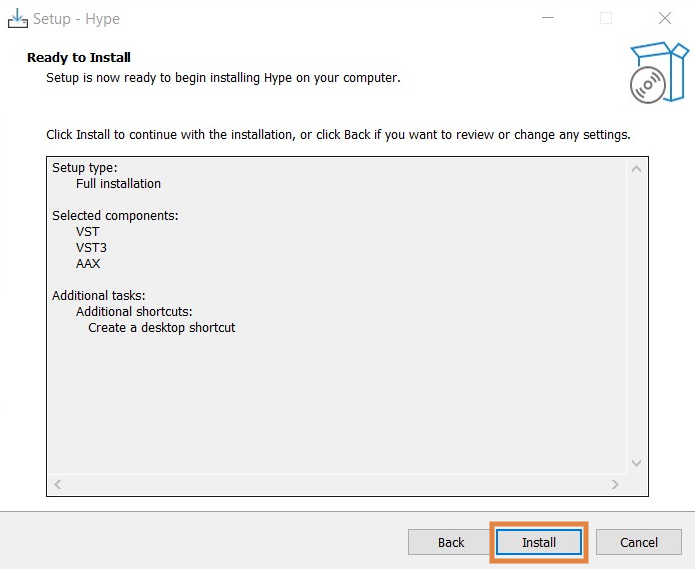This screenshot has height=569, width=695.
Task: Click the maximize button in title bar
Action: click(606, 18)
